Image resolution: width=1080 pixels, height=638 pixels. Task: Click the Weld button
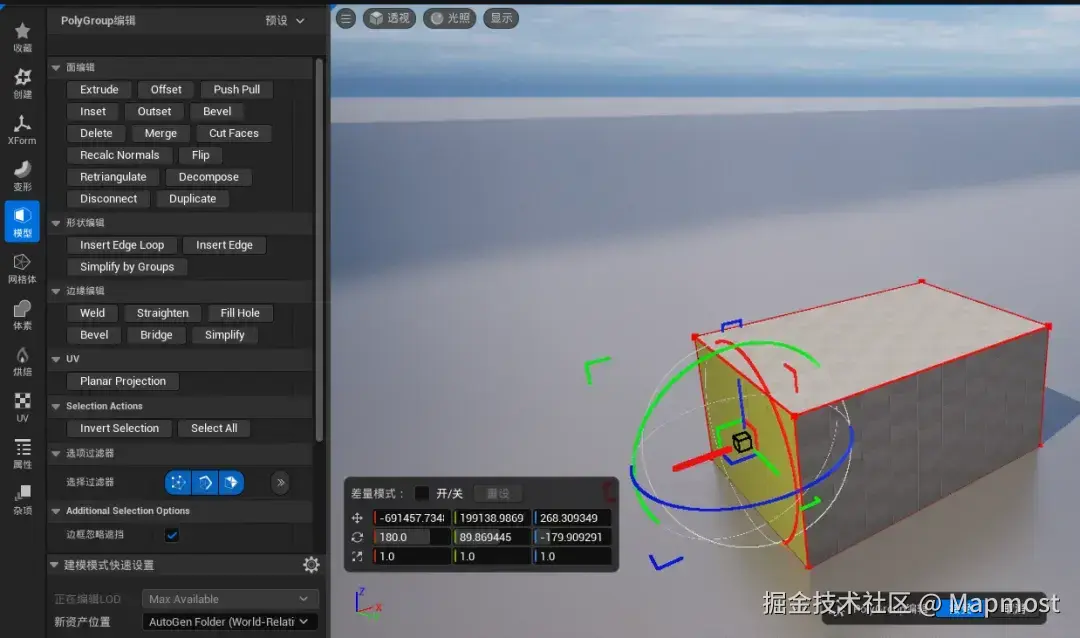click(x=92, y=313)
